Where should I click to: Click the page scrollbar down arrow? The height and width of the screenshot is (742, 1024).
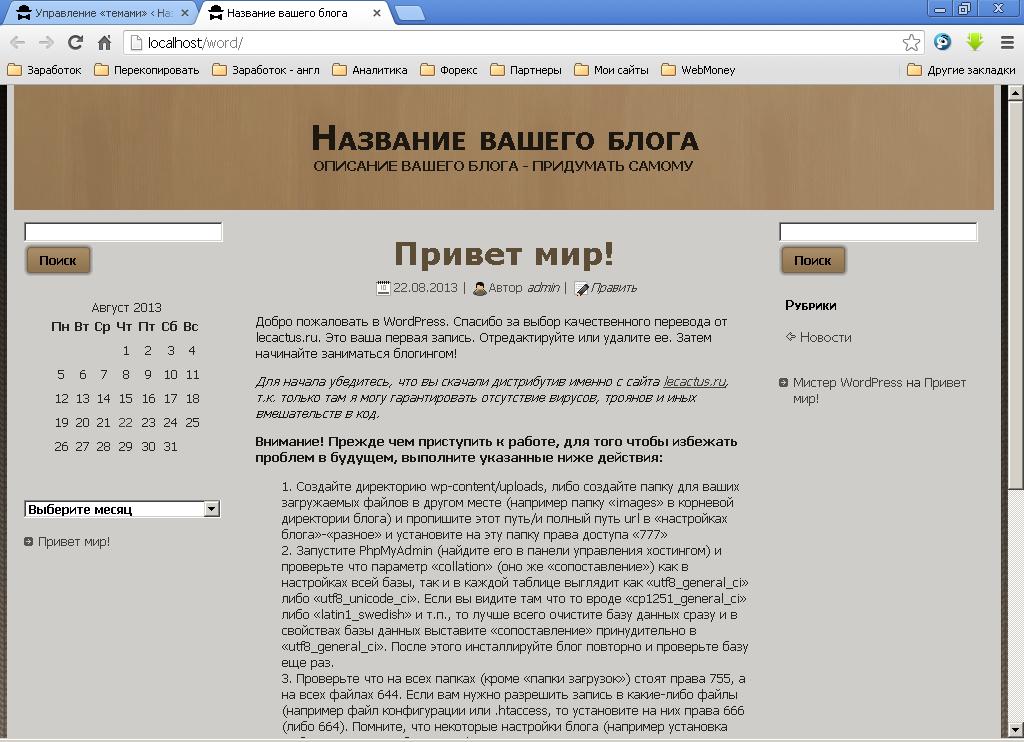click(x=1015, y=730)
